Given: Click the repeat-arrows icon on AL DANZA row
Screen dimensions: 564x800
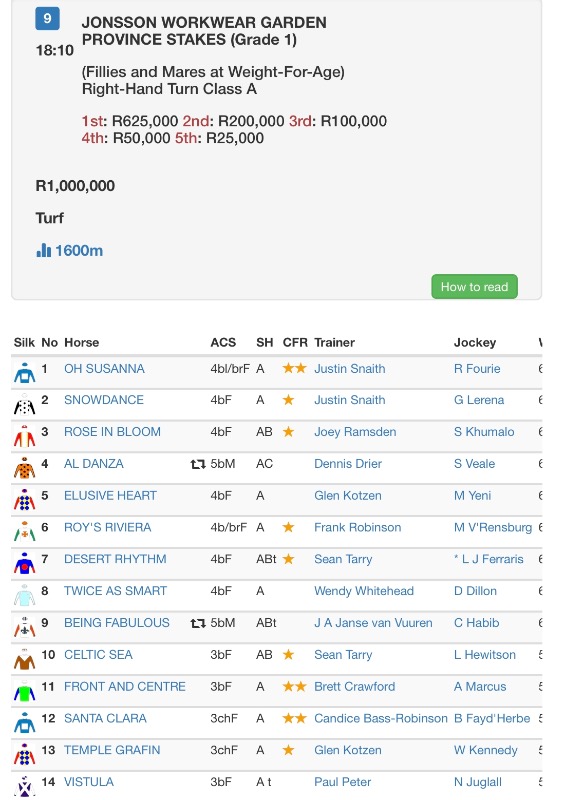Looking at the screenshot, I should point(198,464).
